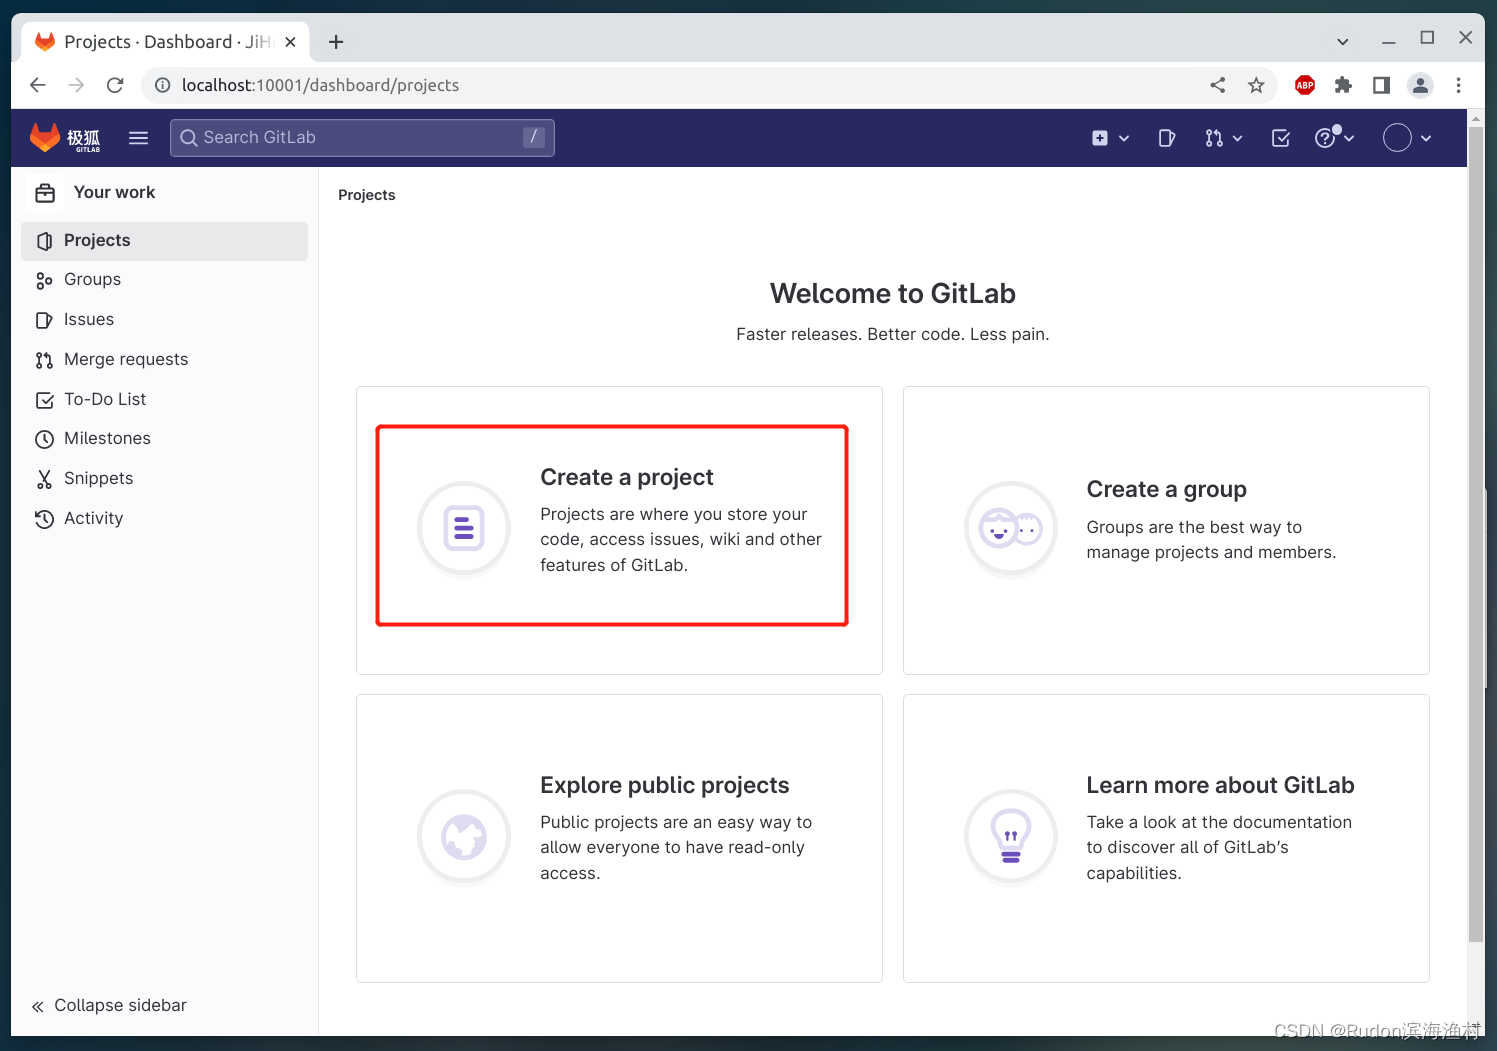Select Groups in the sidebar
This screenshot has height=1051, width=1497.
(x=91, y=279)
